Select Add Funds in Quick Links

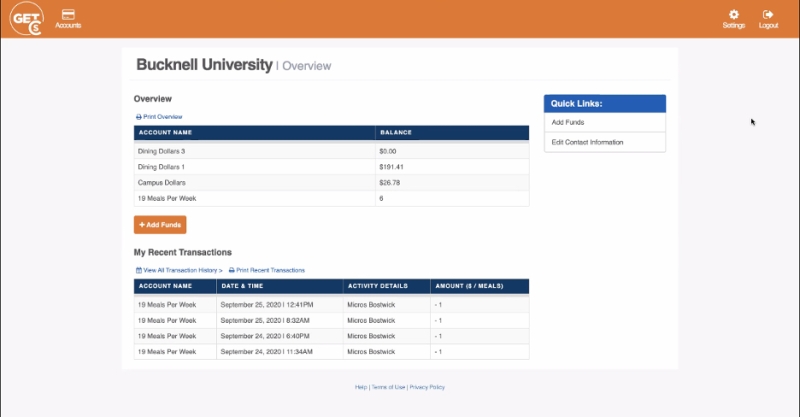coord(605,122)
